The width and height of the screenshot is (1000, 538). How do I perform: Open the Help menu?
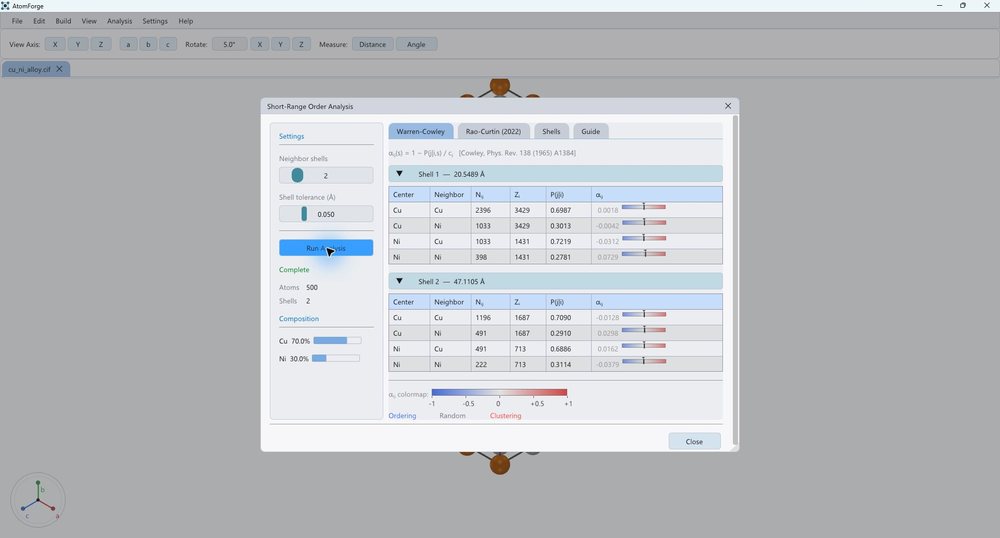[x=186, y=21]
